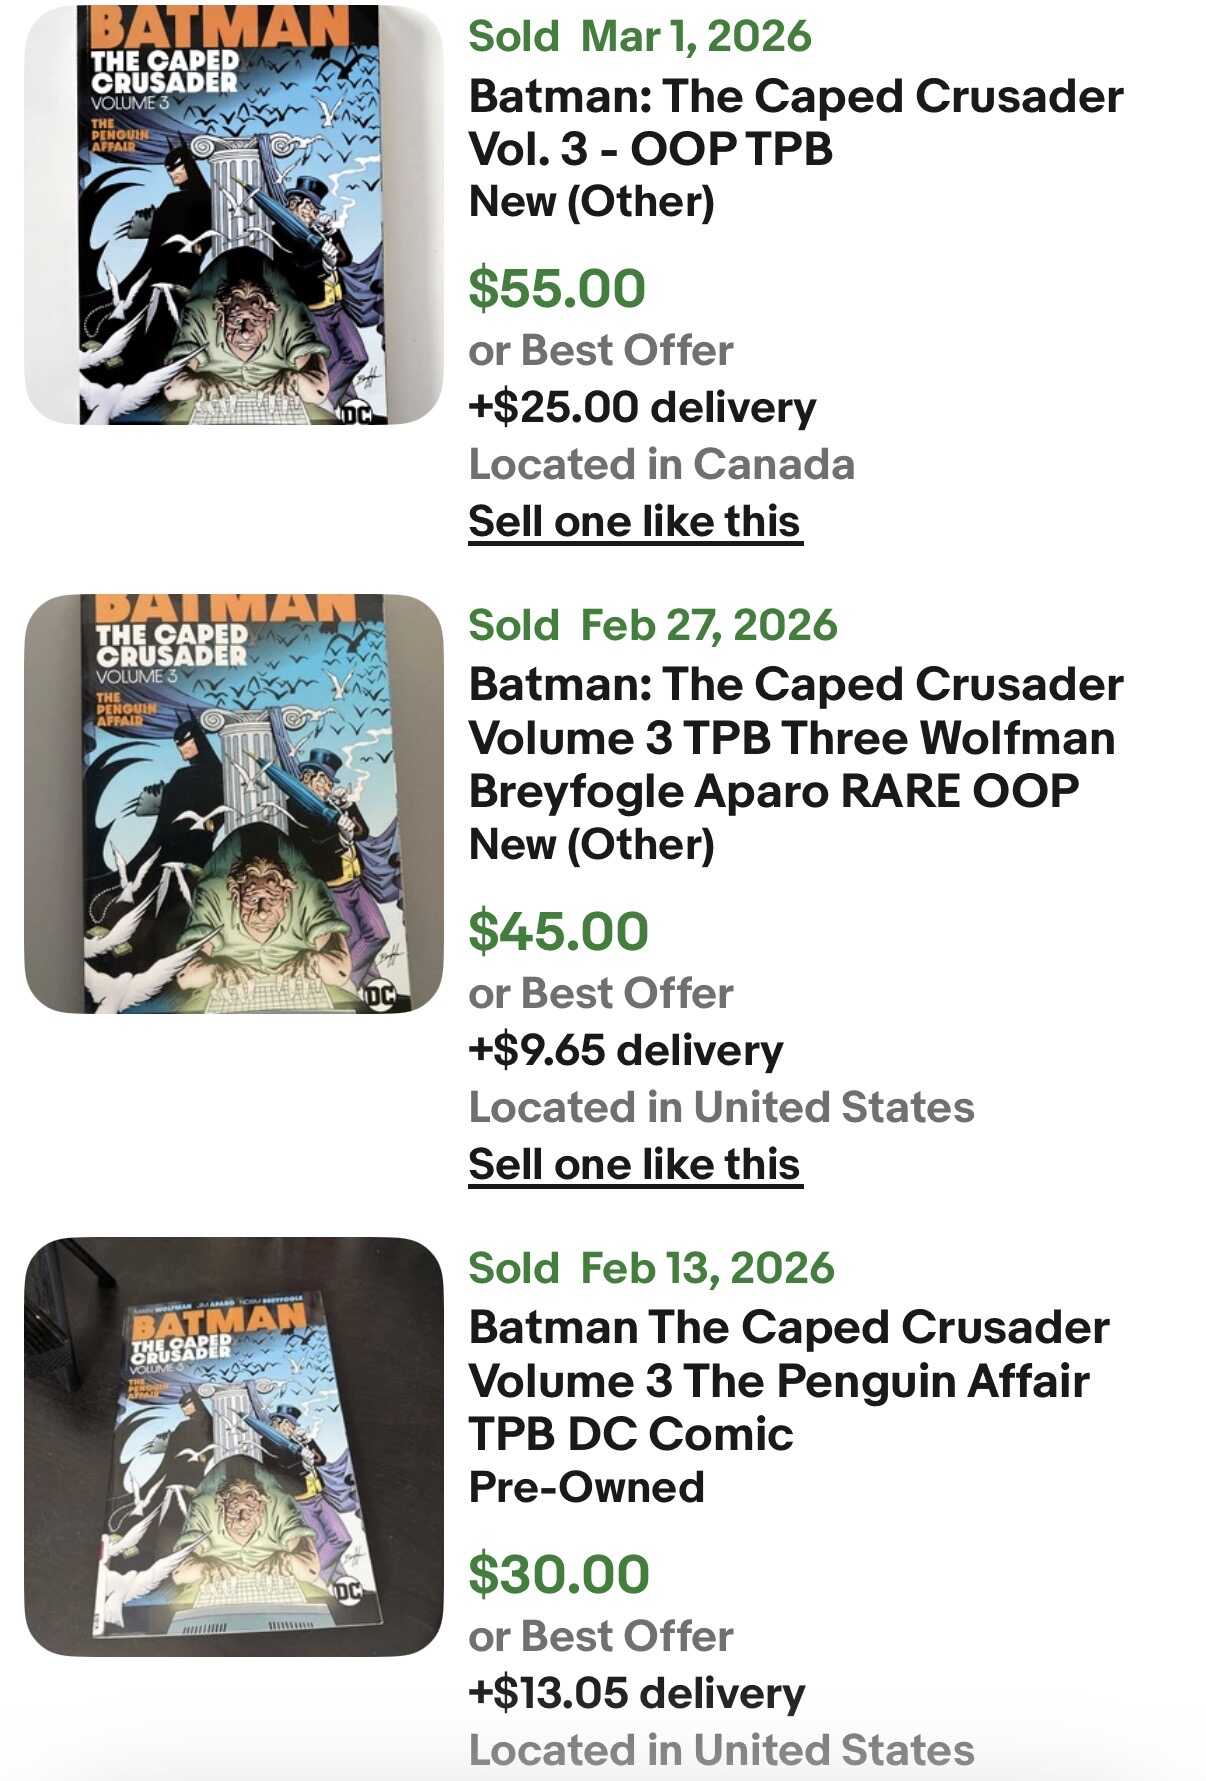Open "Batman: The Caped Crusader Vol. 3 - OOP TPB" title

click(x=795, y=123)
